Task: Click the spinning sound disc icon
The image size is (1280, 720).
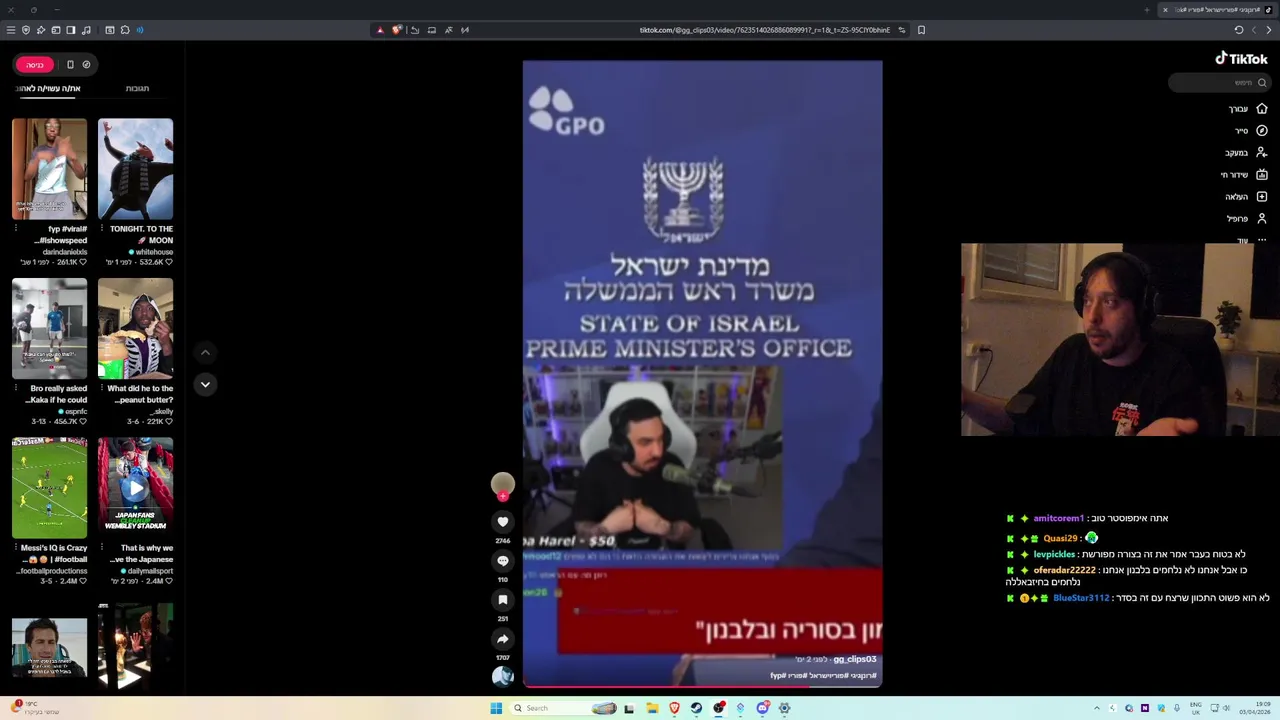Action: point(503,676)
